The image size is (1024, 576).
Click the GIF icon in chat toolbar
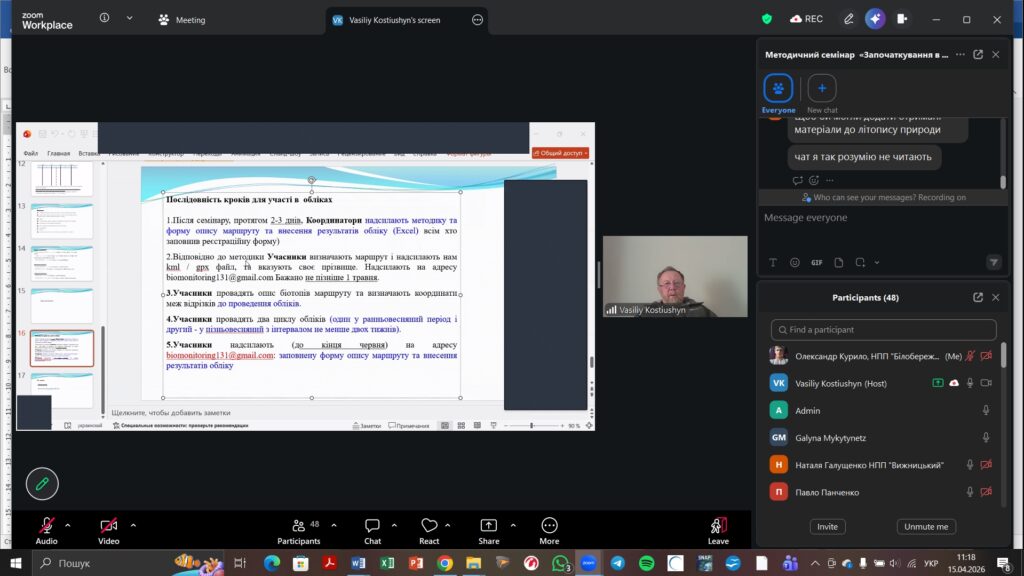pyautogui.click(x=817, y=262)
